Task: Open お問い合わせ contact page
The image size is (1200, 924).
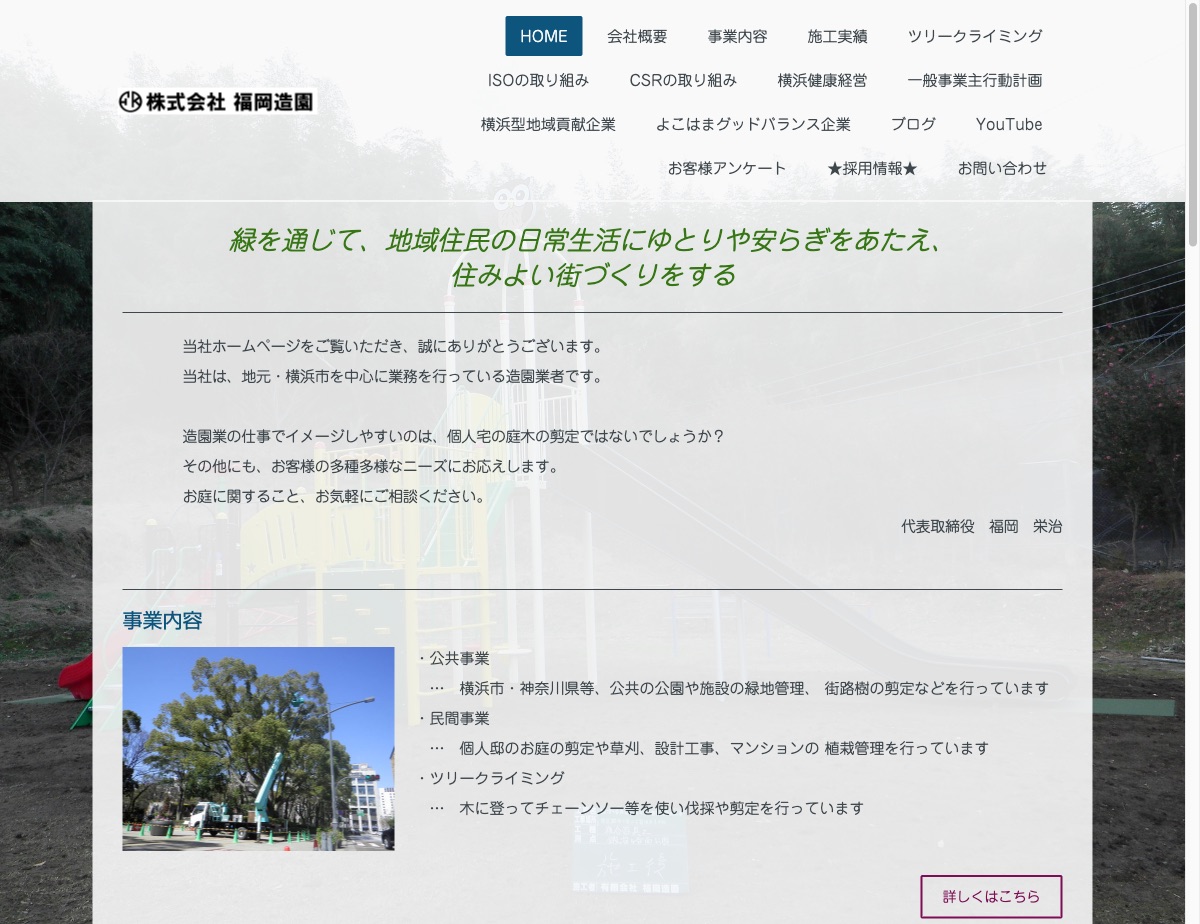Action: click(x=1002, y=168)
